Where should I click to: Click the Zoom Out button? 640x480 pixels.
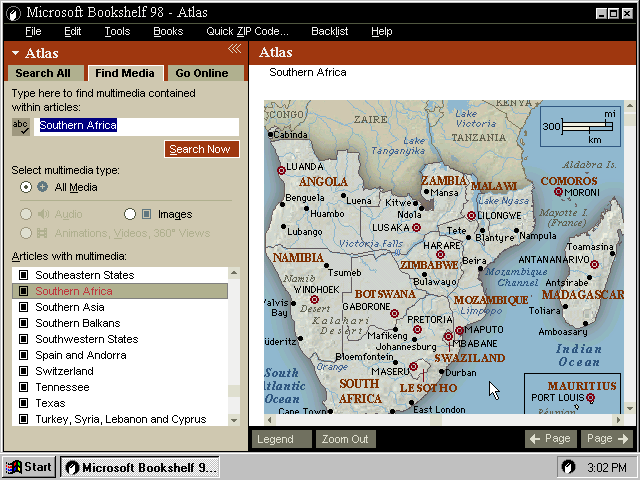point(345,439)
